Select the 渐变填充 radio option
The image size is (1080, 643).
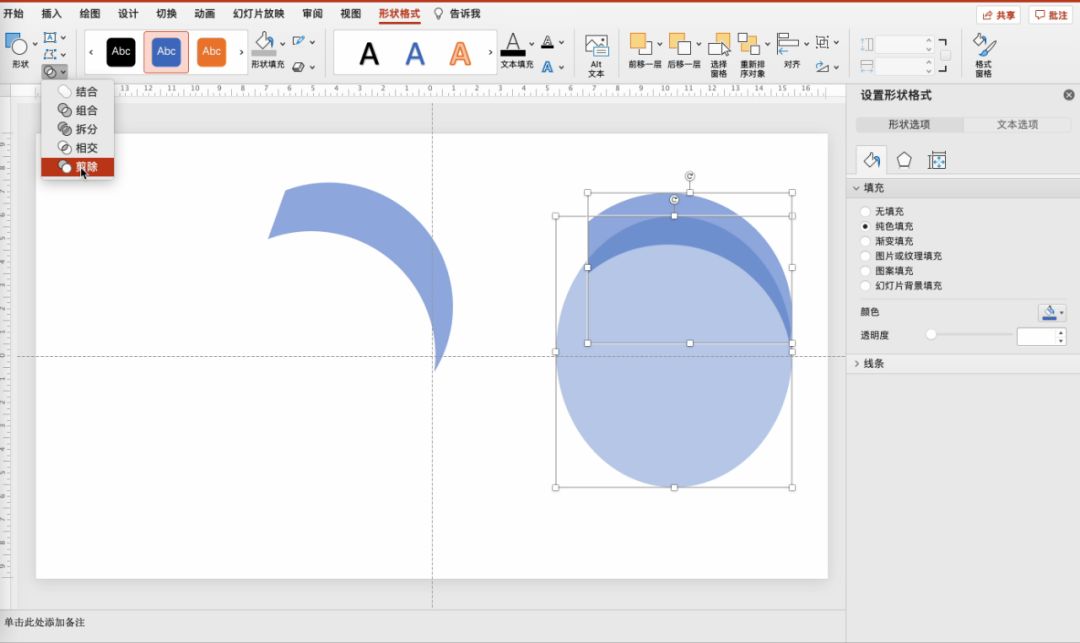click(865, 241)
